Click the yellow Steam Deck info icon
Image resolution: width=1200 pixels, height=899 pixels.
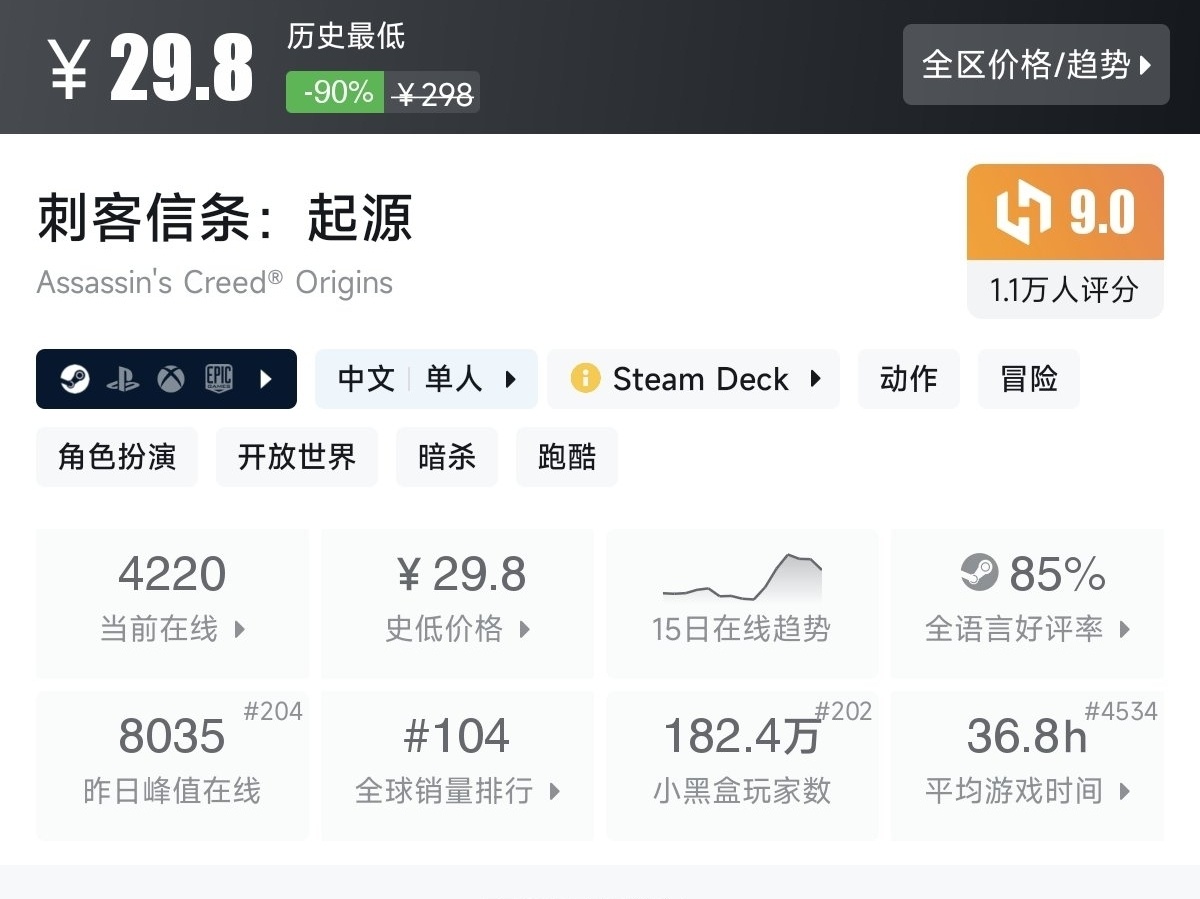click(585, 379)
